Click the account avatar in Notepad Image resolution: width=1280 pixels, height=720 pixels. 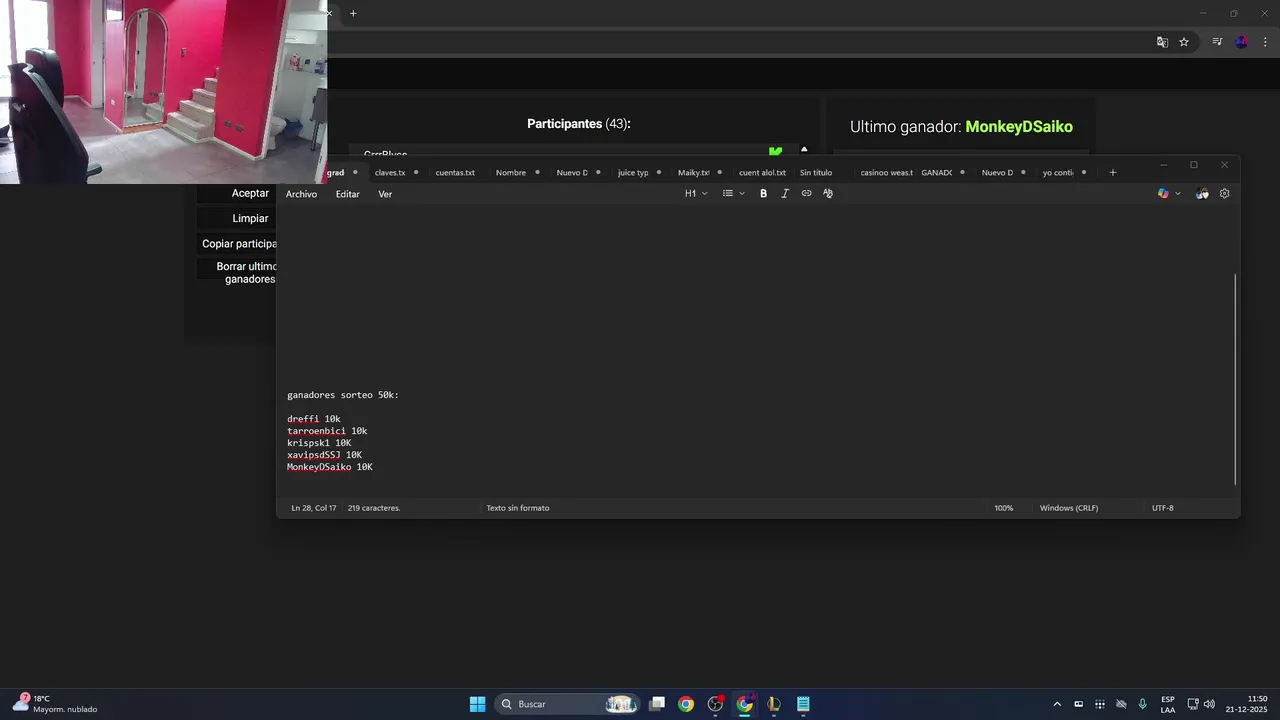click(1202, 194)
